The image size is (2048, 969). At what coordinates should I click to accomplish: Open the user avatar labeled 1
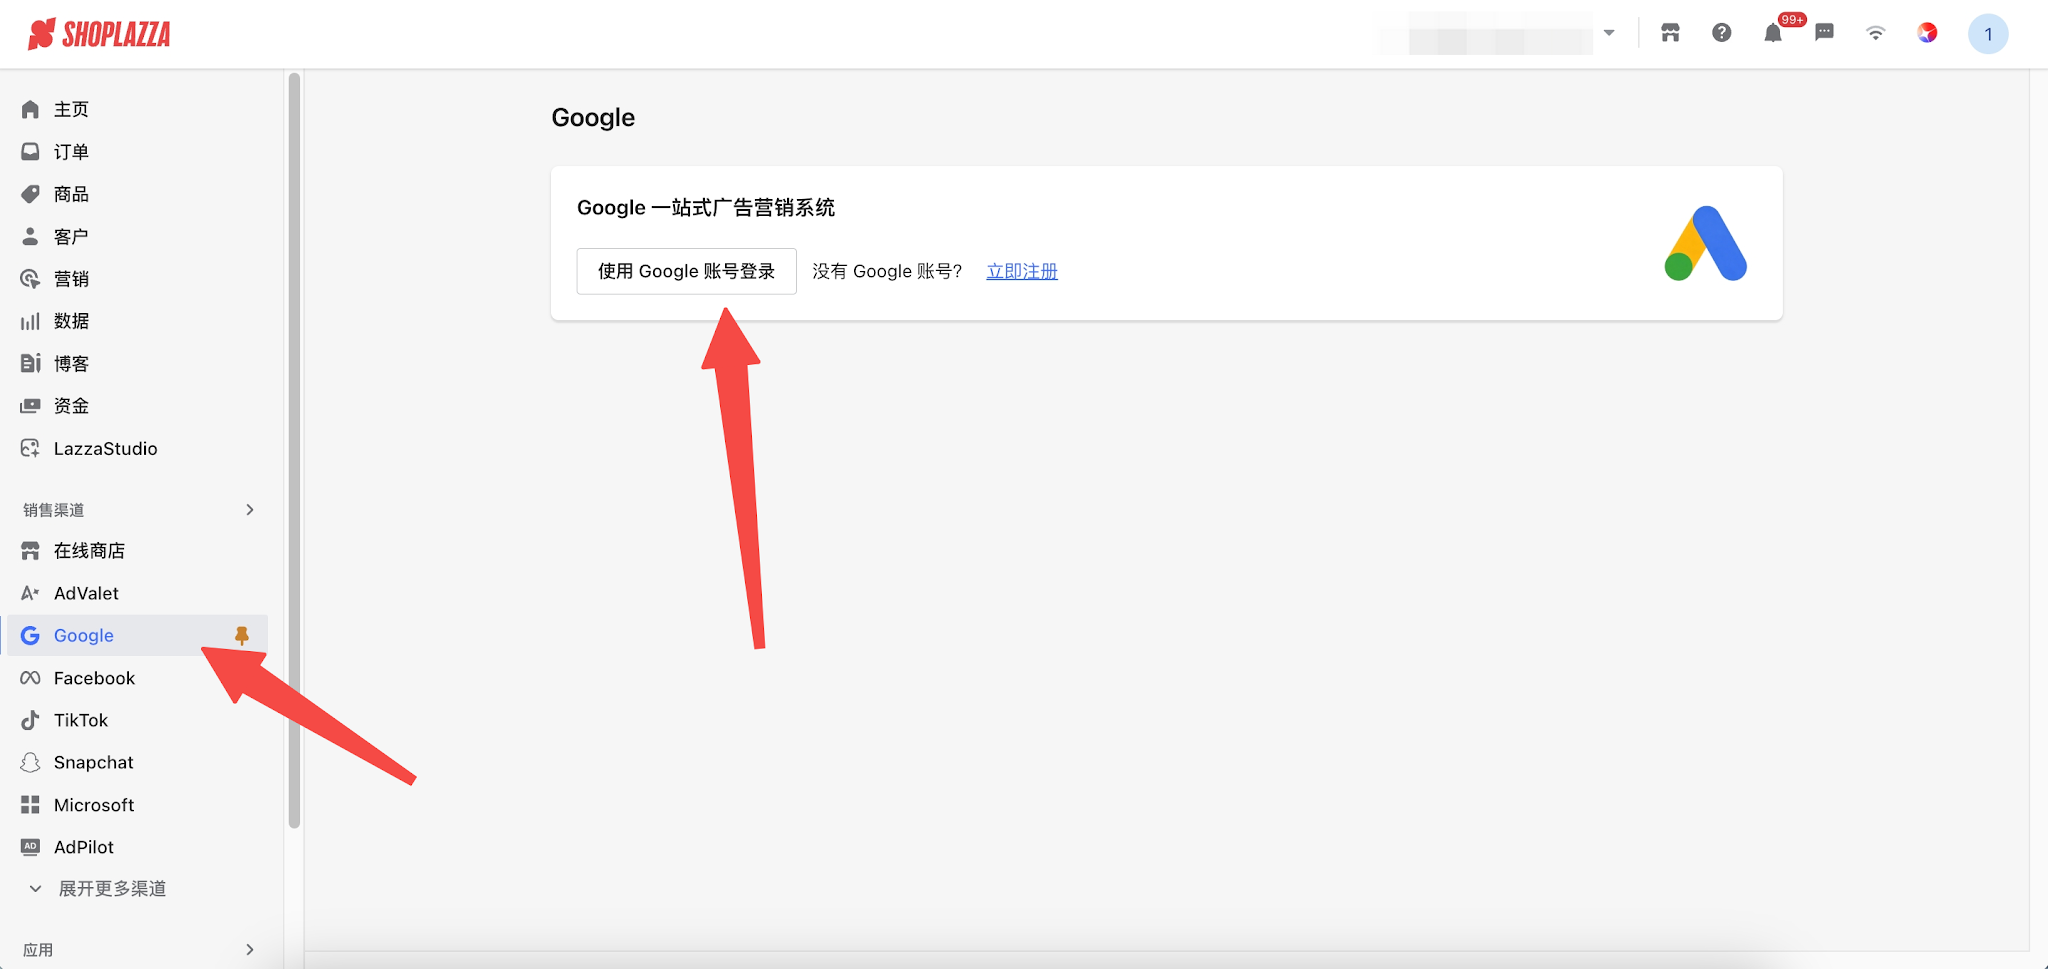coord(1988,34)
